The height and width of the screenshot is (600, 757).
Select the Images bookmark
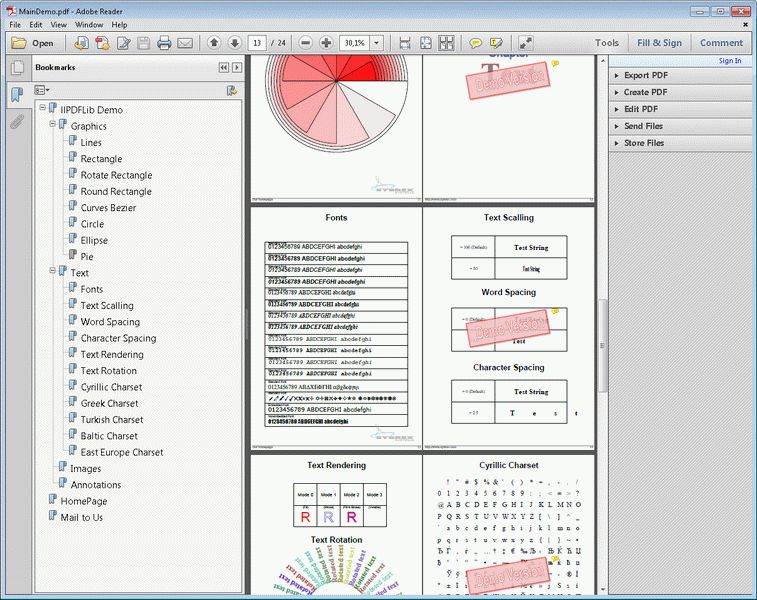click(x=85, y=469)
